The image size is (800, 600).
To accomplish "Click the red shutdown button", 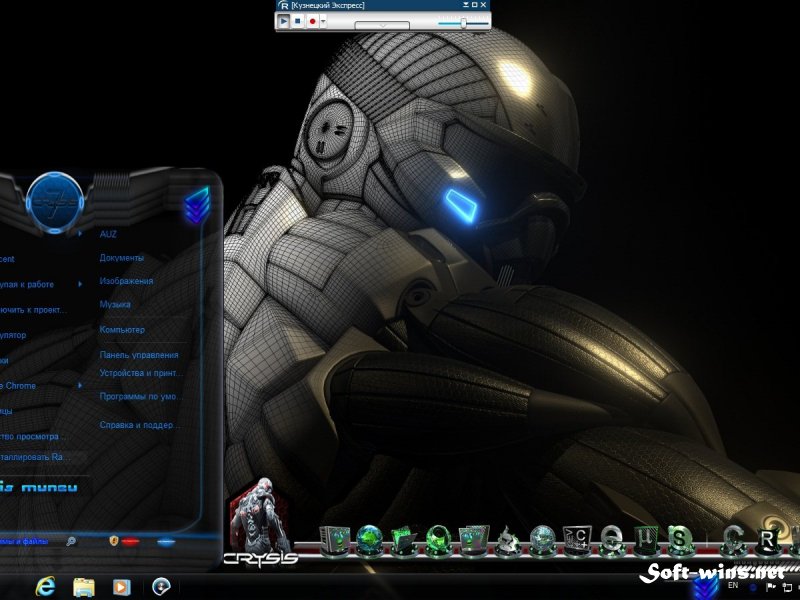I will click(x=130, y=542).
